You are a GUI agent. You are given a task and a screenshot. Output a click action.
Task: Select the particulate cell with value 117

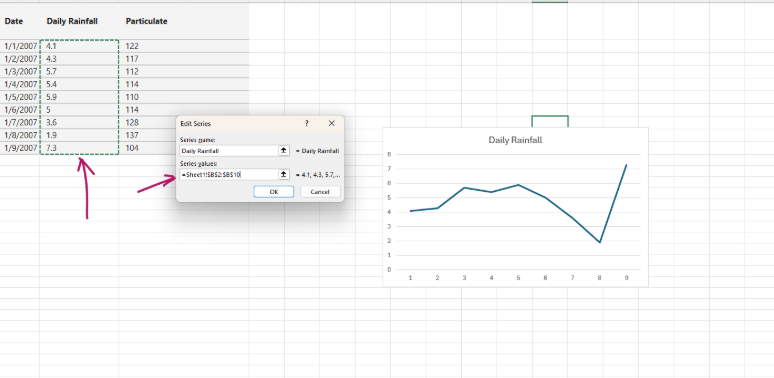(x=184, y=59)
